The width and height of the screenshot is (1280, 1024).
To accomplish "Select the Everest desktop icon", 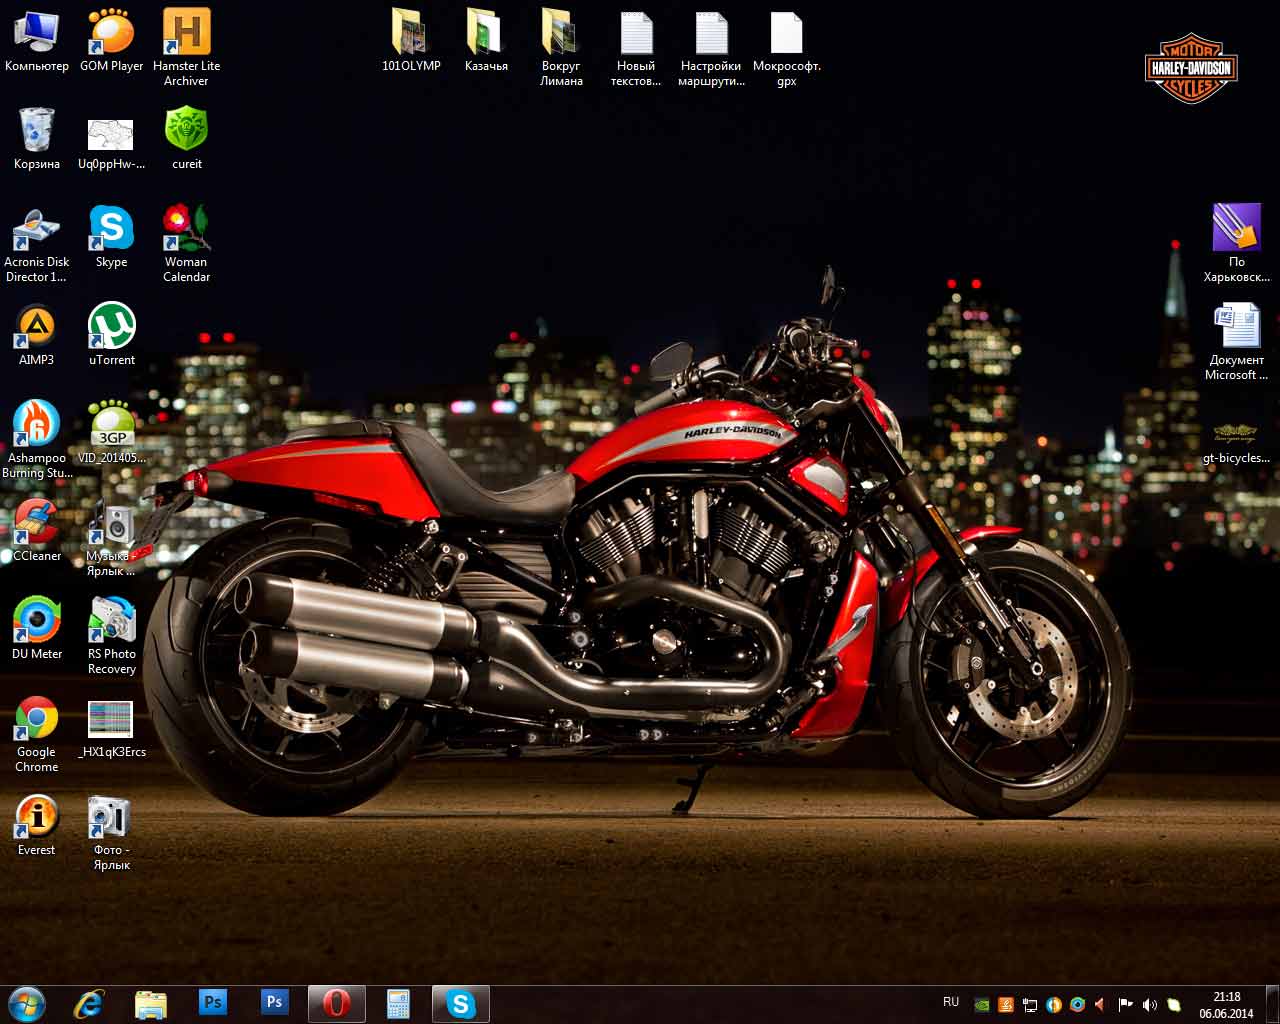I will (36, 817).
